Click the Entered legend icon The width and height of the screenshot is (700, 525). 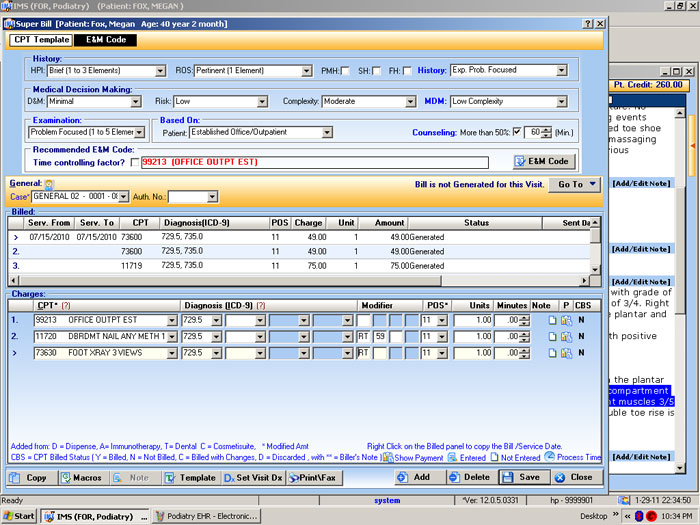[452, 457]
